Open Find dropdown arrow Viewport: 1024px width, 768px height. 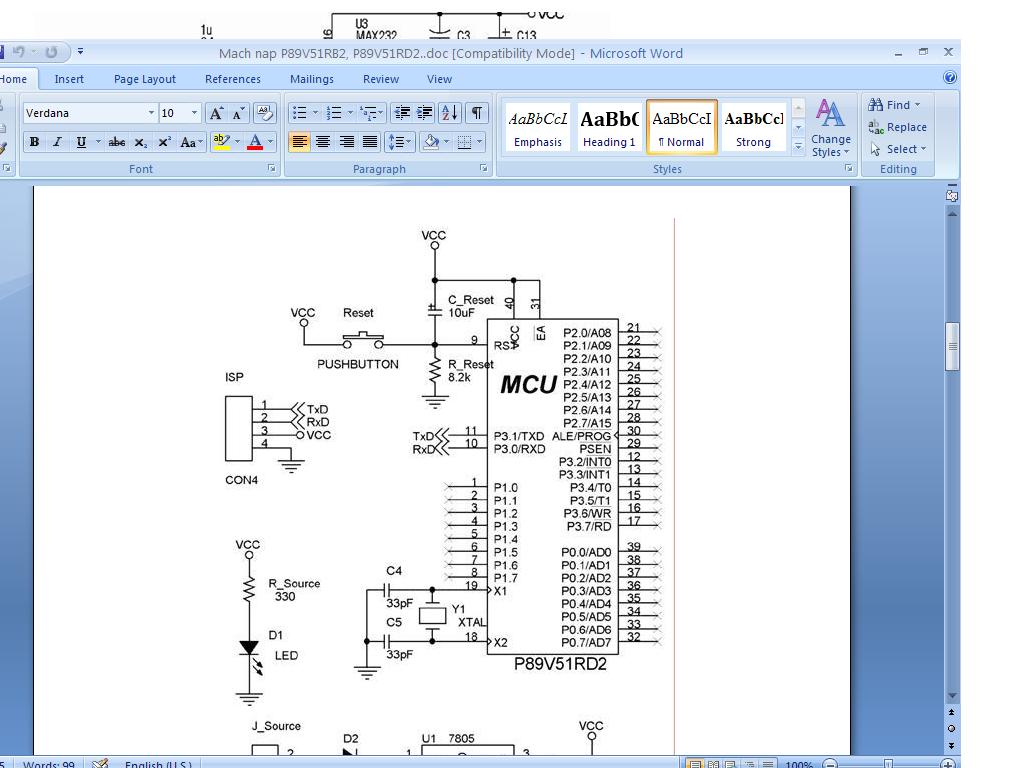pos(918,104)
